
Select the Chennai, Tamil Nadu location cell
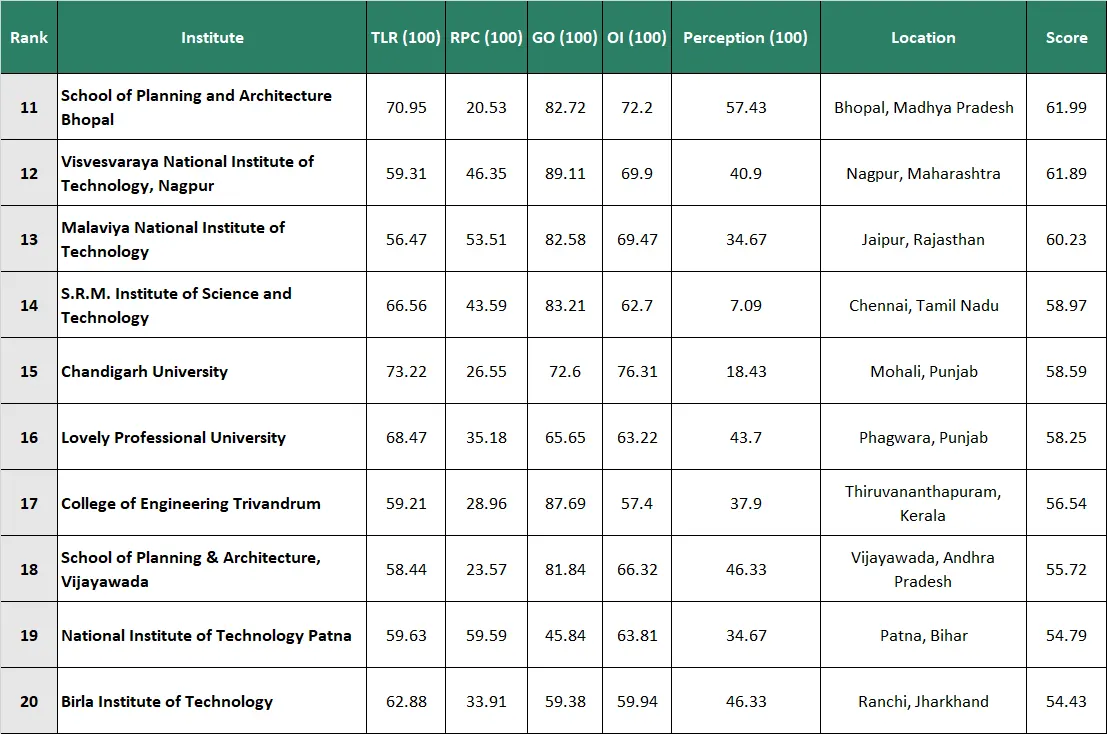(x=923, y=305)
